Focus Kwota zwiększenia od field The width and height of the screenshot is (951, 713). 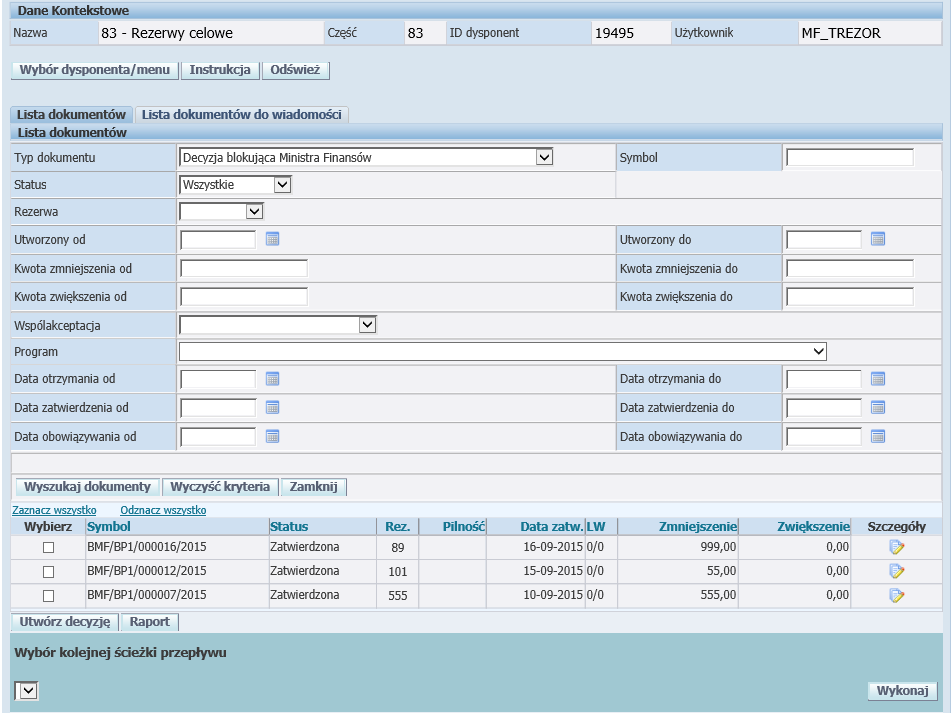point(244,297)
